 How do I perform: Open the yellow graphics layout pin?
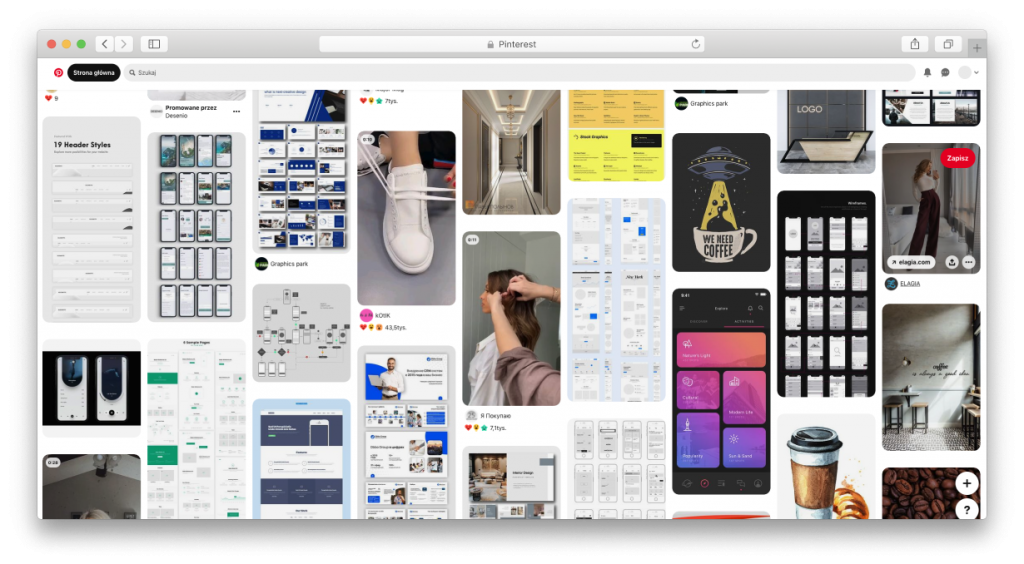(x=616, y=136)
